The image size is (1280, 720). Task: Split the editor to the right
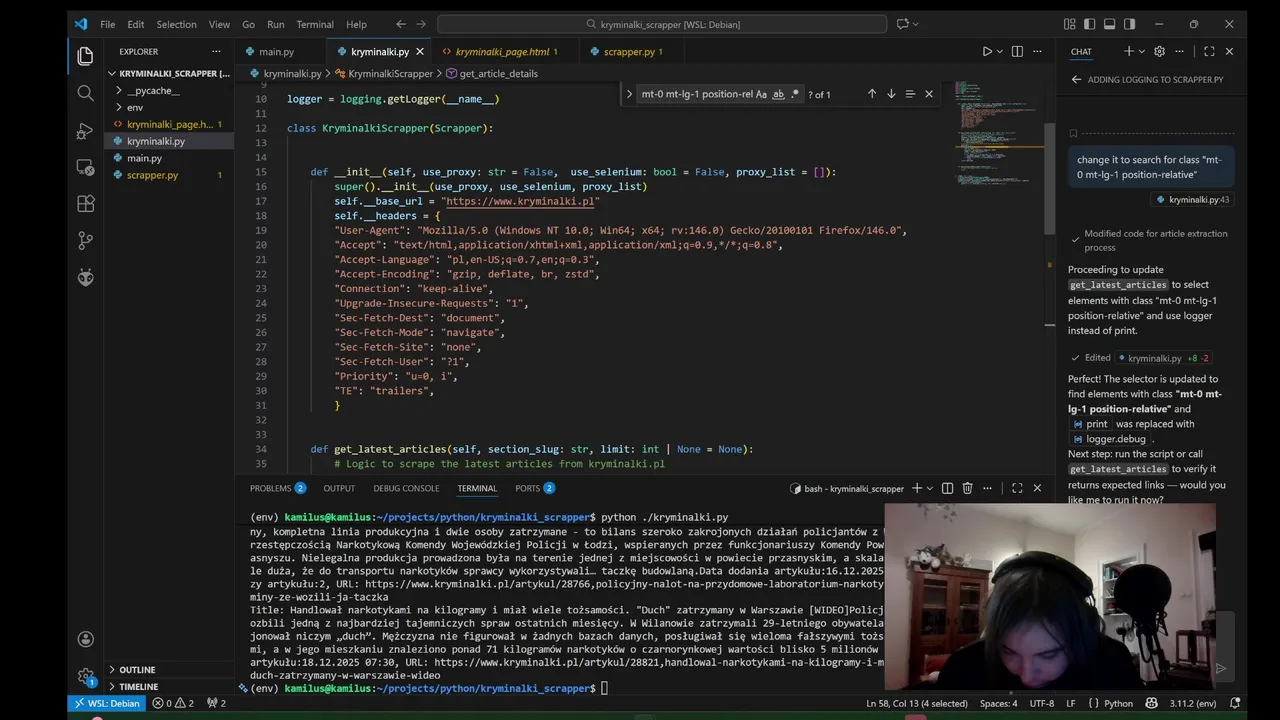click(x=1017, y=51)
